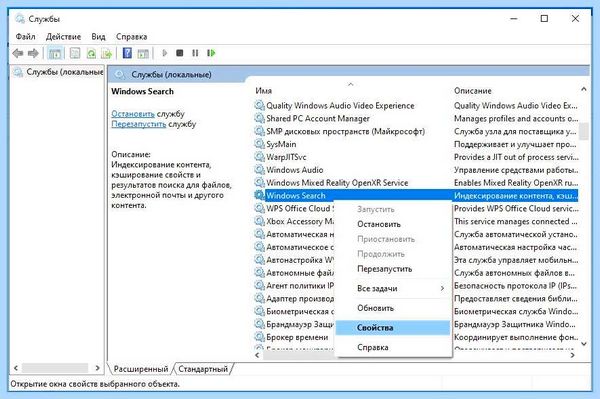Viewport: 600px width, 399px height.
Task: Click the Службы title bar app icon
Action: (x=20, y=19)
